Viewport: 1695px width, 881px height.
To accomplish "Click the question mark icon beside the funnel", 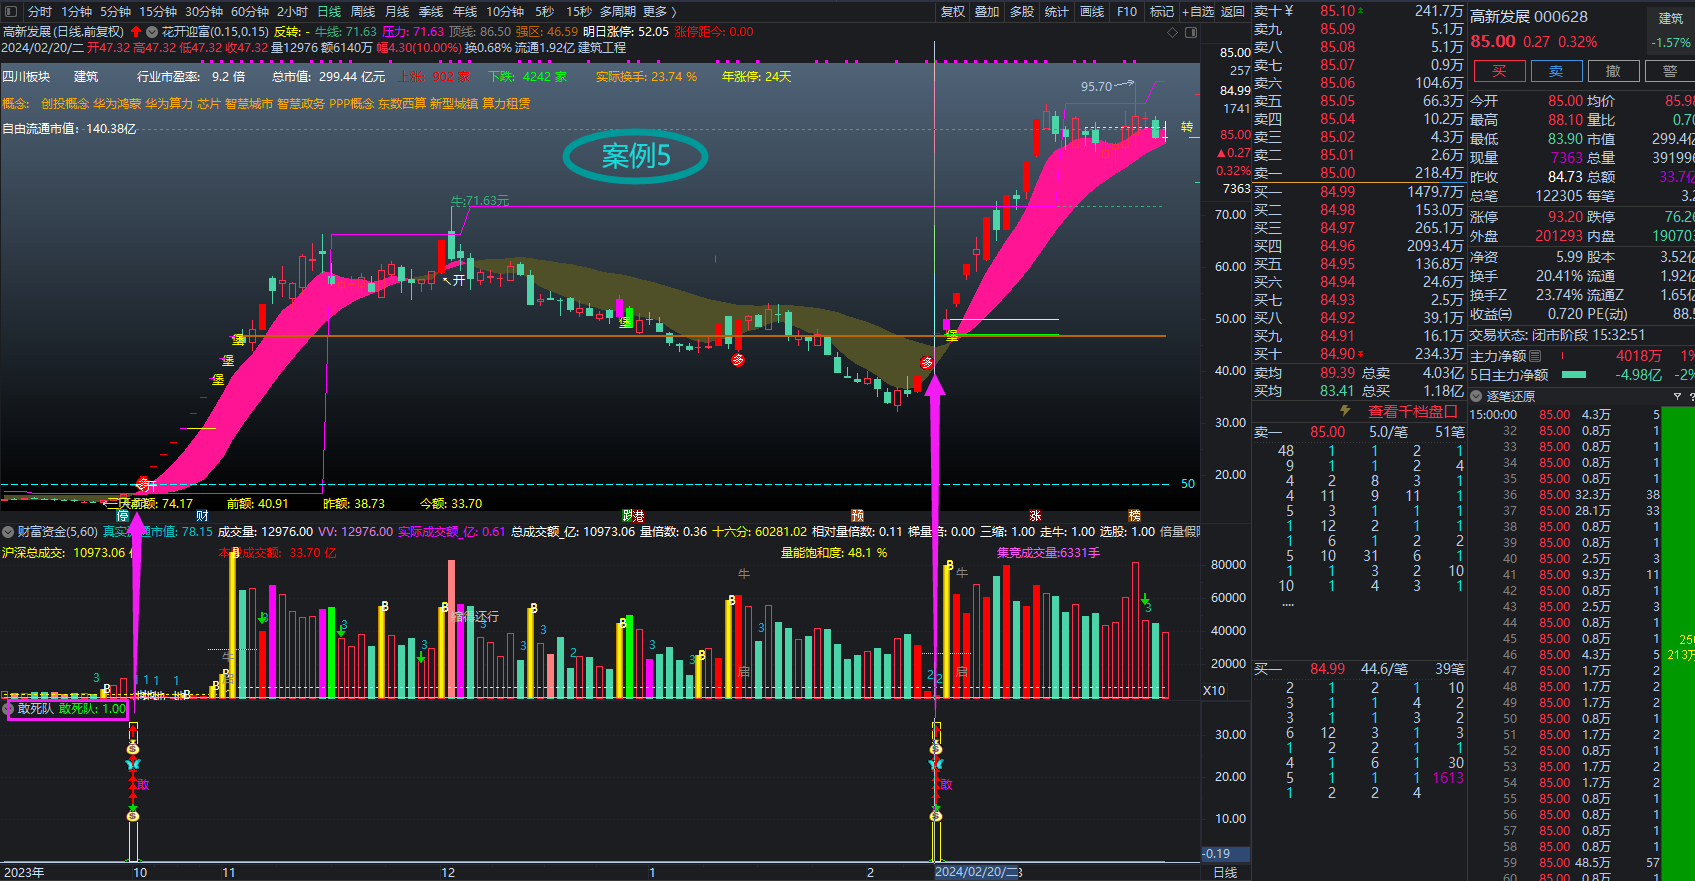I will (1690, 396).
